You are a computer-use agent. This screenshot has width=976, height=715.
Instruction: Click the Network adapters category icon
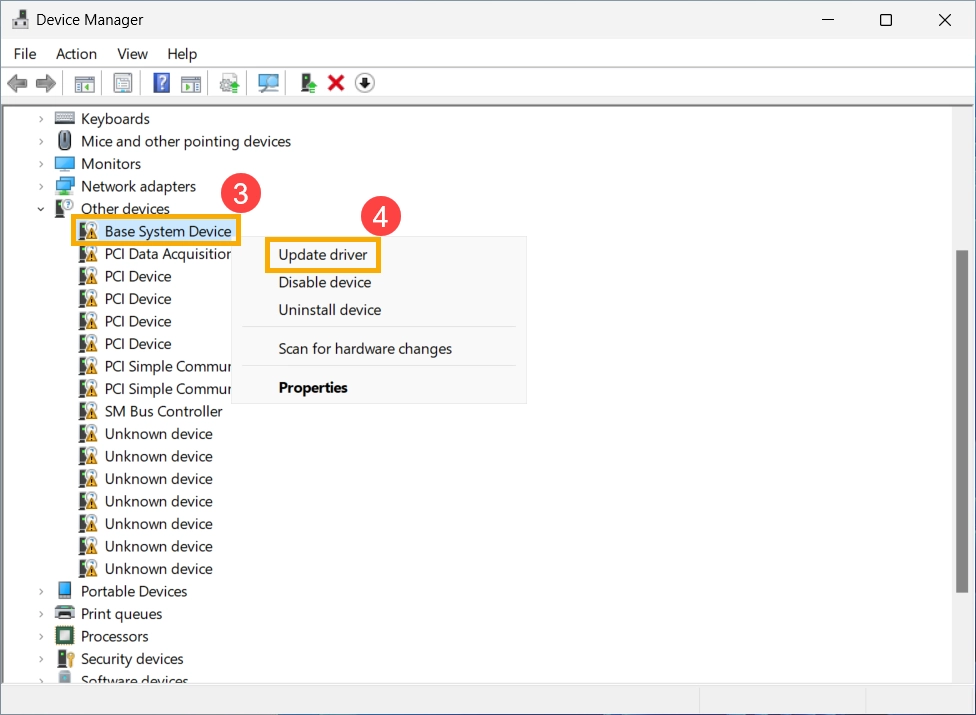point(65,186)
